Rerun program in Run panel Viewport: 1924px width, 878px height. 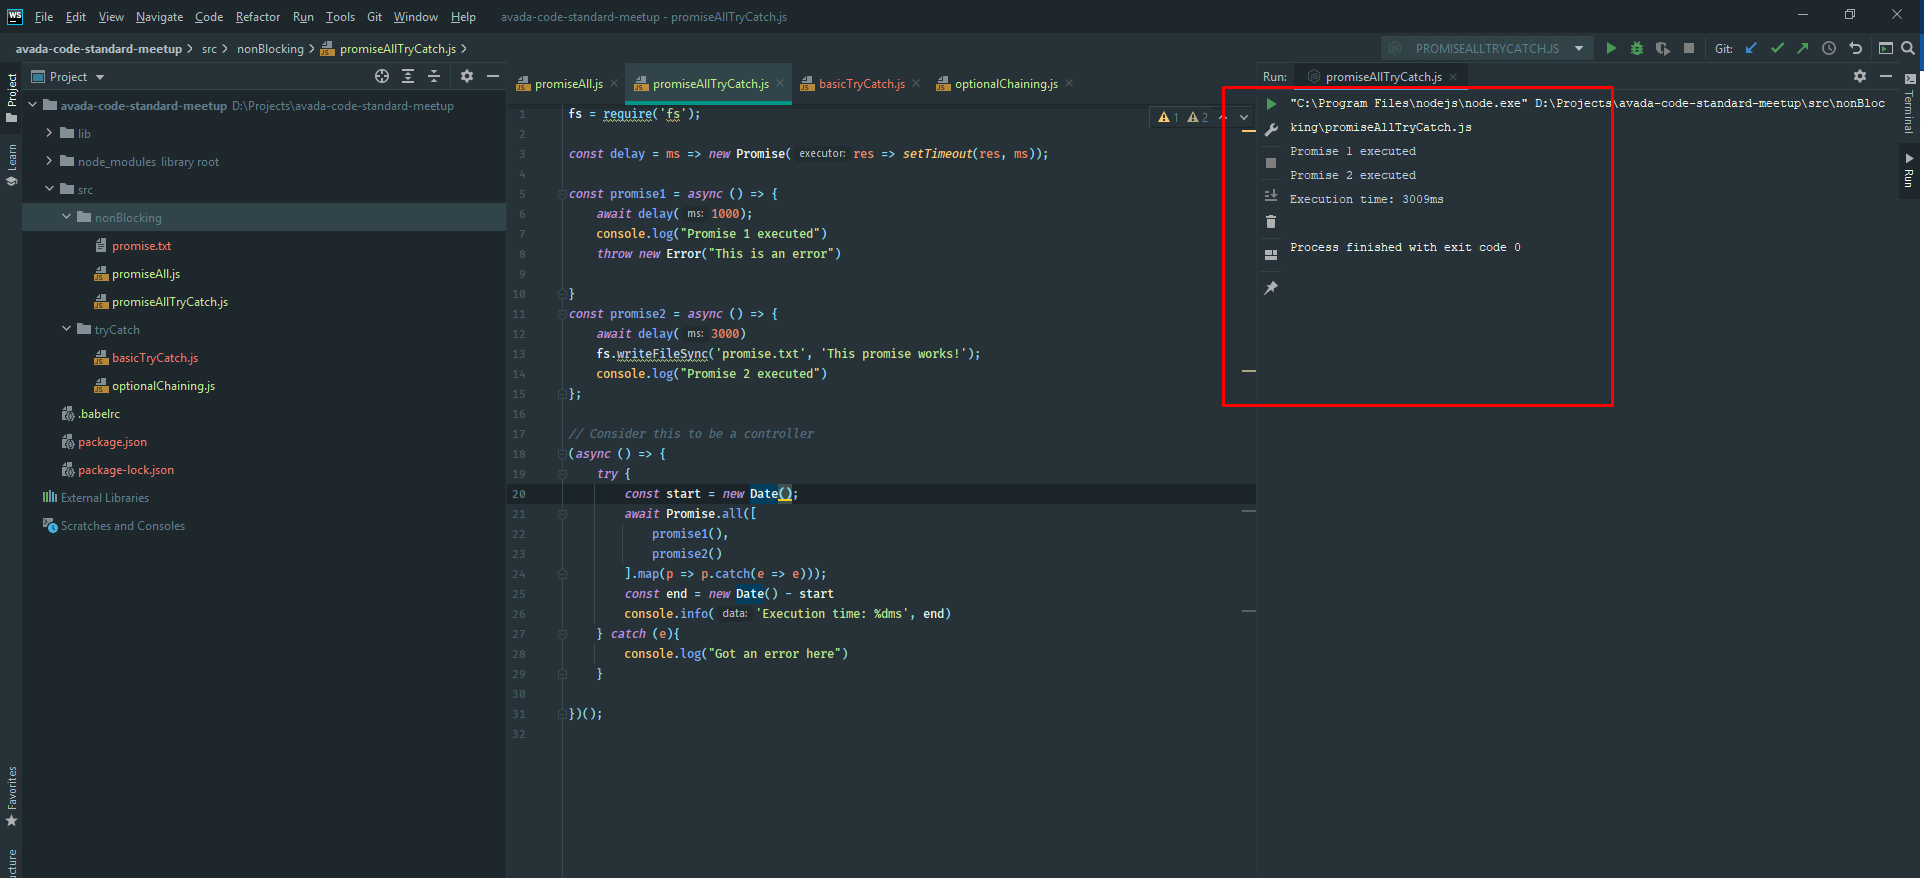(x=1271, y=104)
